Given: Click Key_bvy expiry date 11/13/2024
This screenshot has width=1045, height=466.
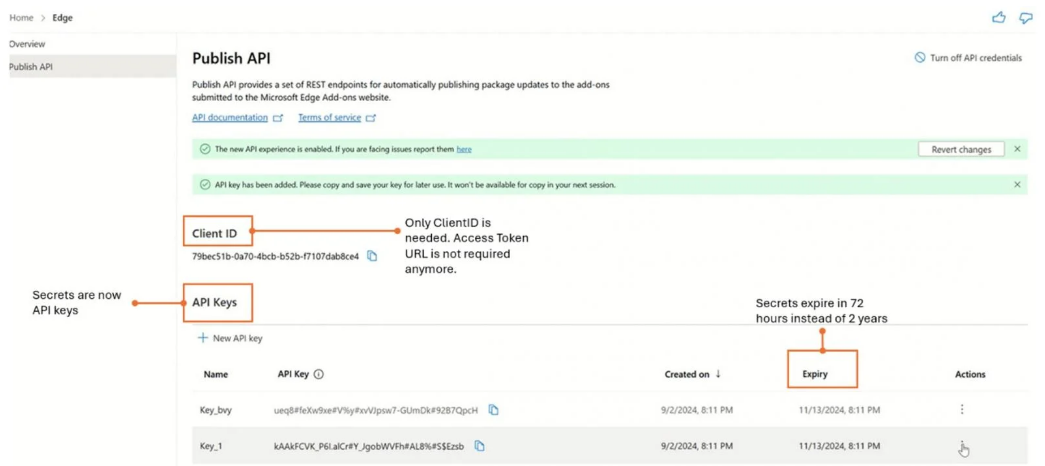Looking at the screenshot, I should point(840,410).
